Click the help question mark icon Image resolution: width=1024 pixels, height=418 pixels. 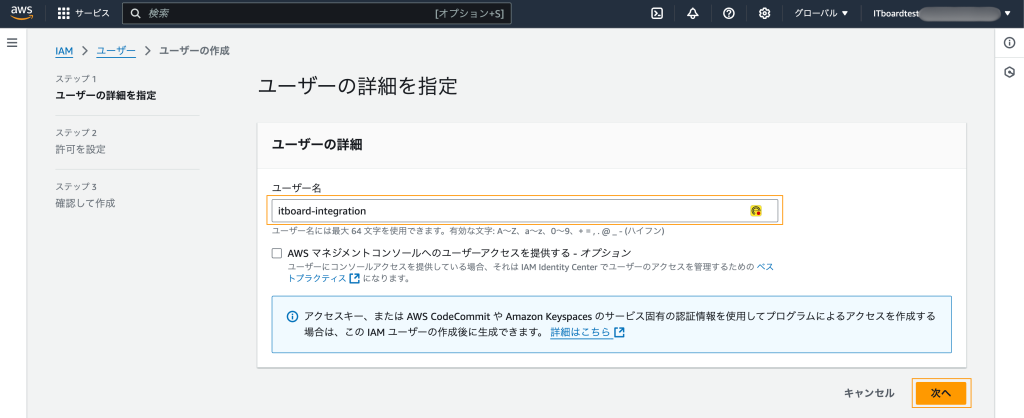(729, 14)
